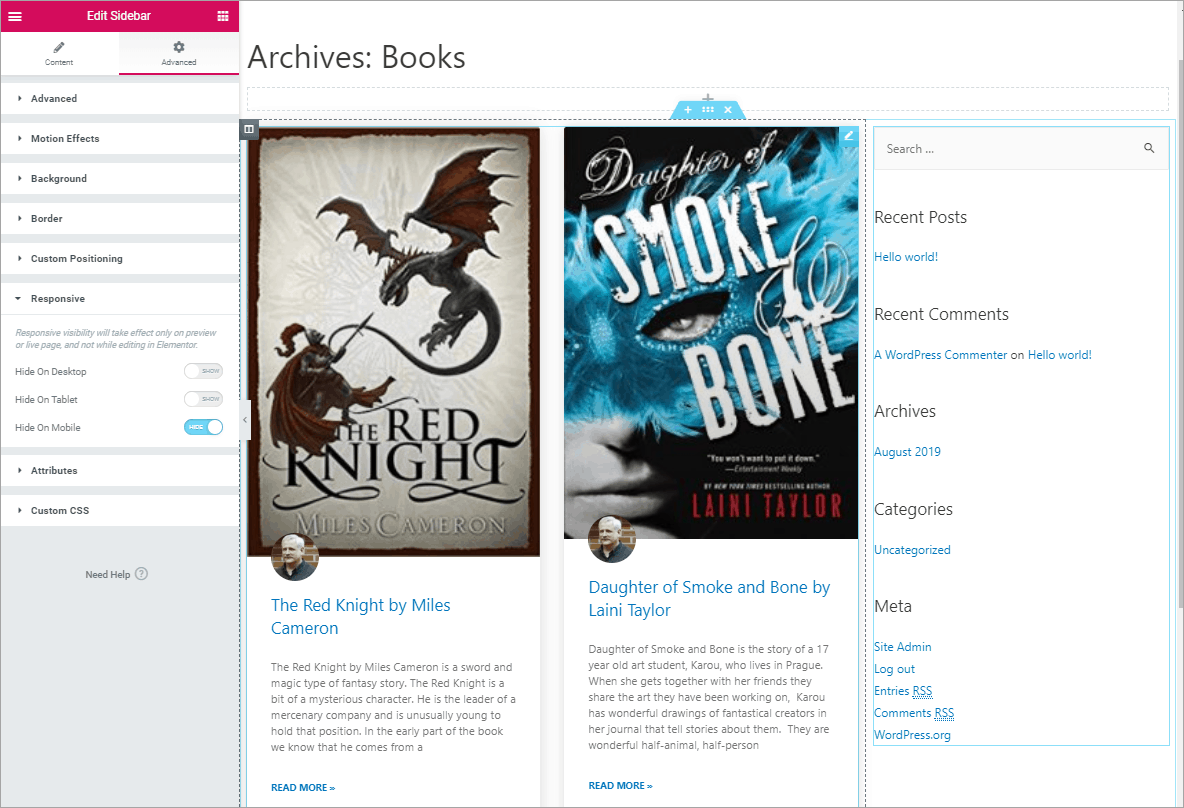Click the column edit handle icon
Viewport: 1184px width, 808px height.
coord(249,129)
